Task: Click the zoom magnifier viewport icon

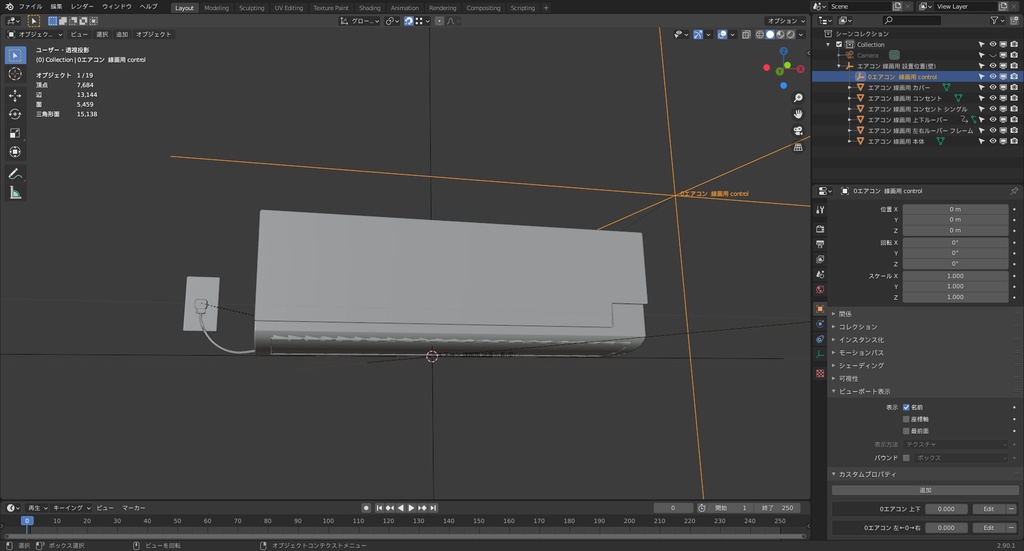Action: (798, 98)
